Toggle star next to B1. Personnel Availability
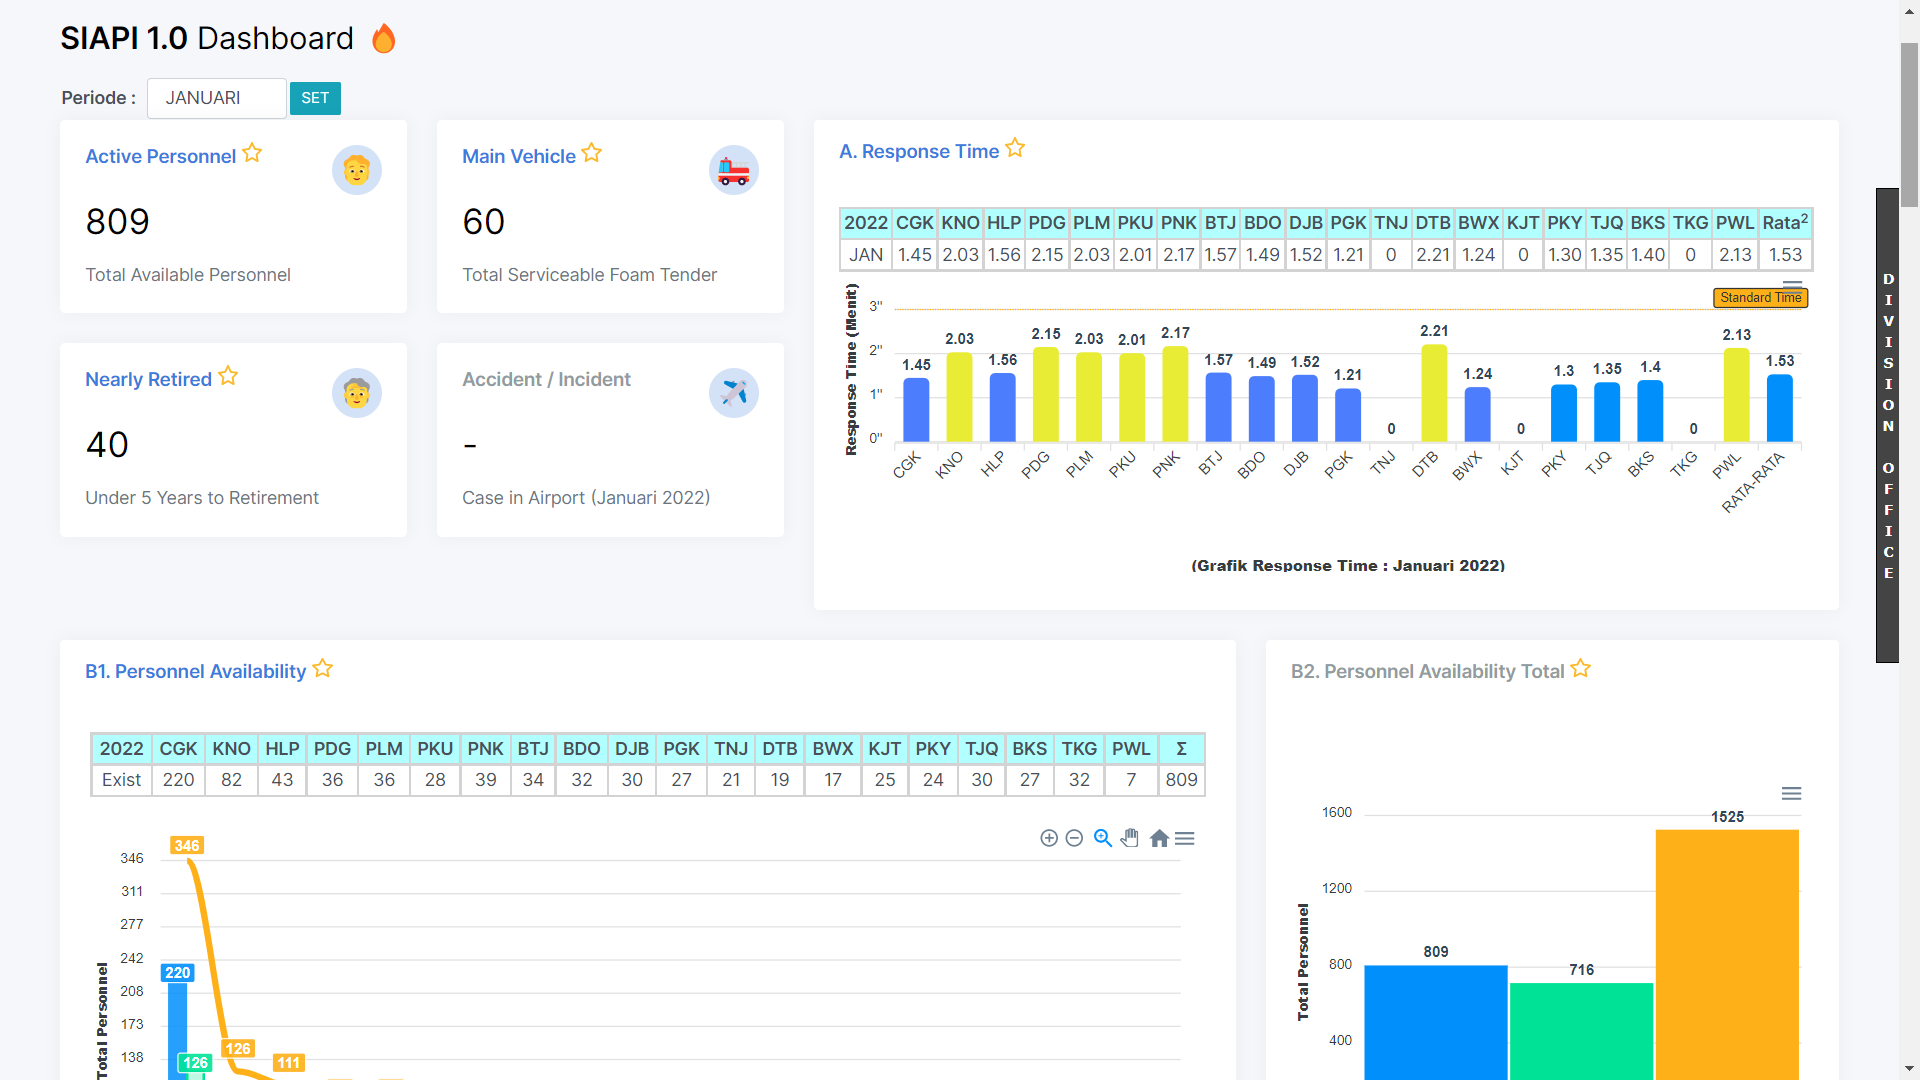The height and width of the screenshot is (1080, 1920). (x=322, y=668)
